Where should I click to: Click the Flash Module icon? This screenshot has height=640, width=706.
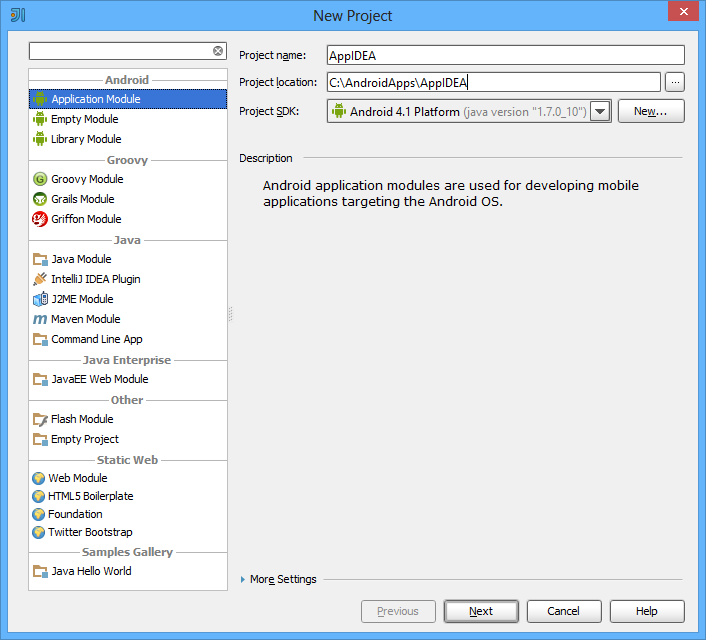point(40,419)
